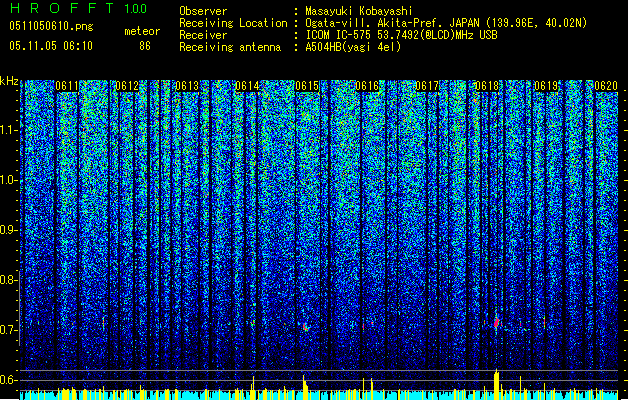
Task: Select observer name Masayuki Kobayashi
Action: point(359,11)
